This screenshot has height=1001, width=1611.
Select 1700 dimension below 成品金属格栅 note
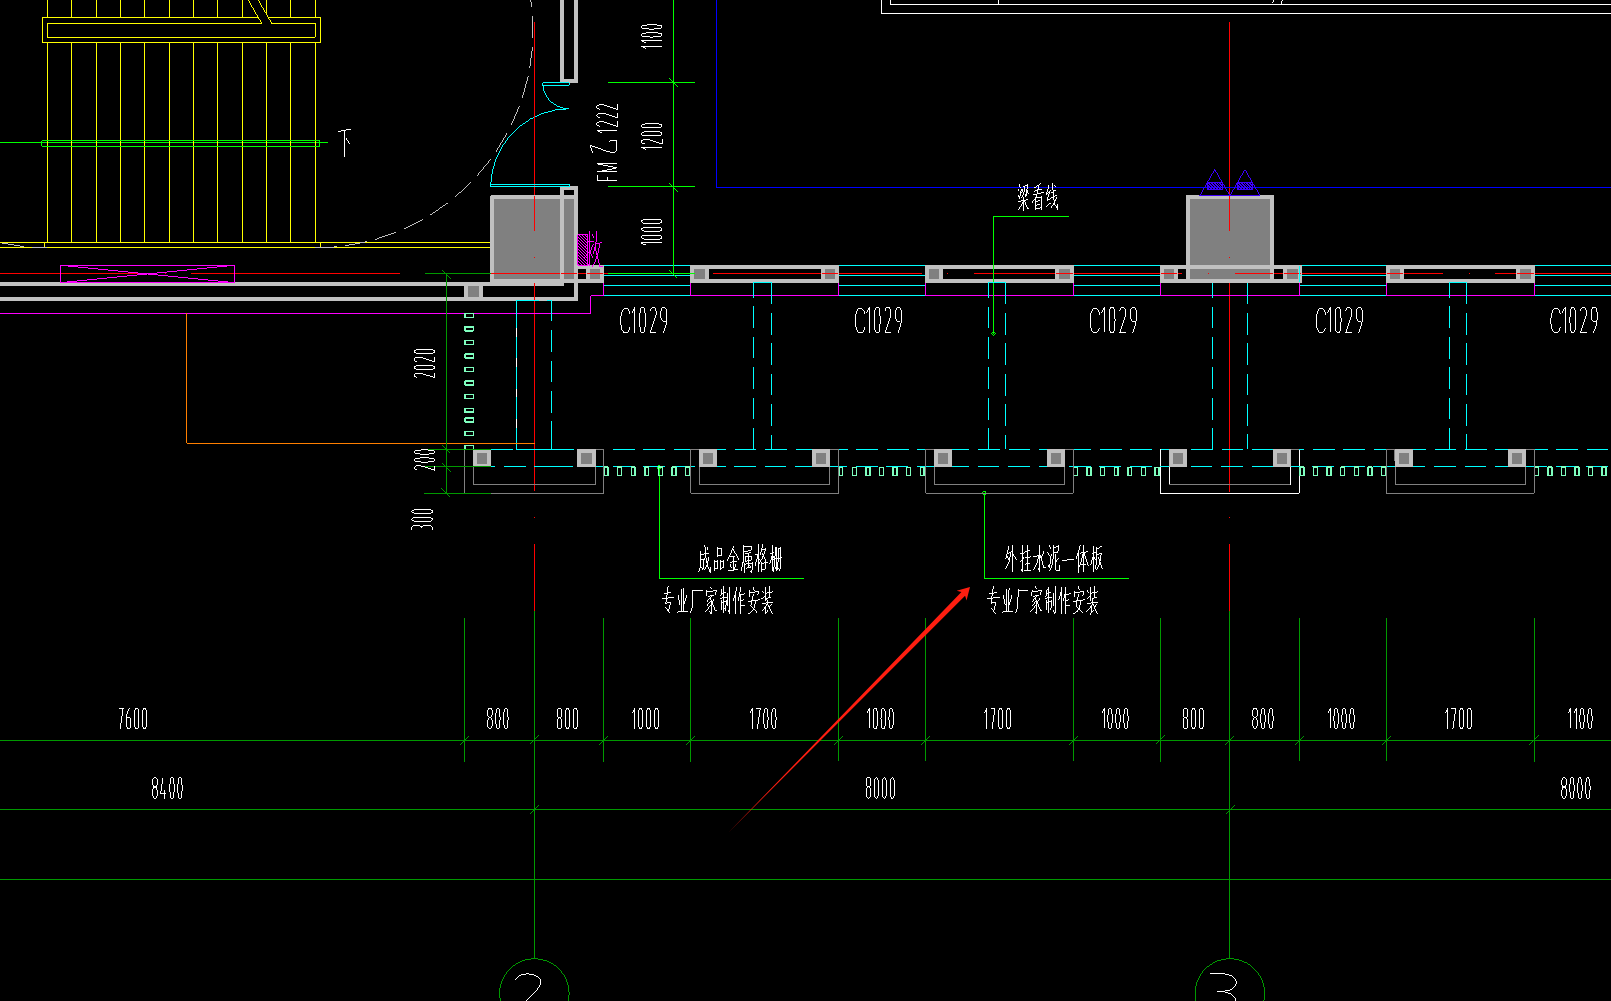763,719
